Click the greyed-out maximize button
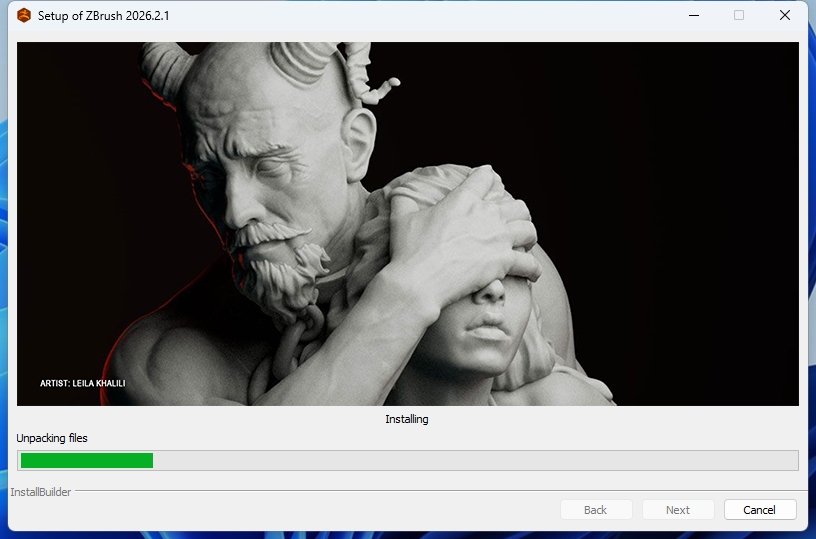816x539 pixels. pos(739,16)
